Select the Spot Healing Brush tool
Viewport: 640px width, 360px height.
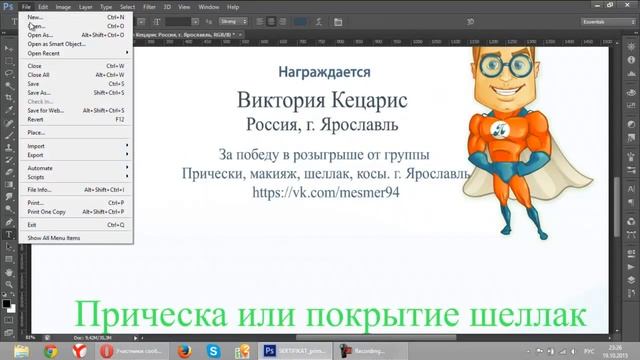click(9, 123)
